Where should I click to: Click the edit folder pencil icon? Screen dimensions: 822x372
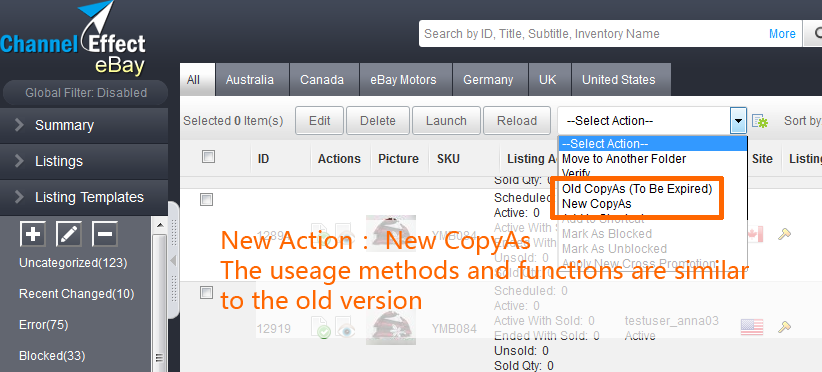click(69, 234)
